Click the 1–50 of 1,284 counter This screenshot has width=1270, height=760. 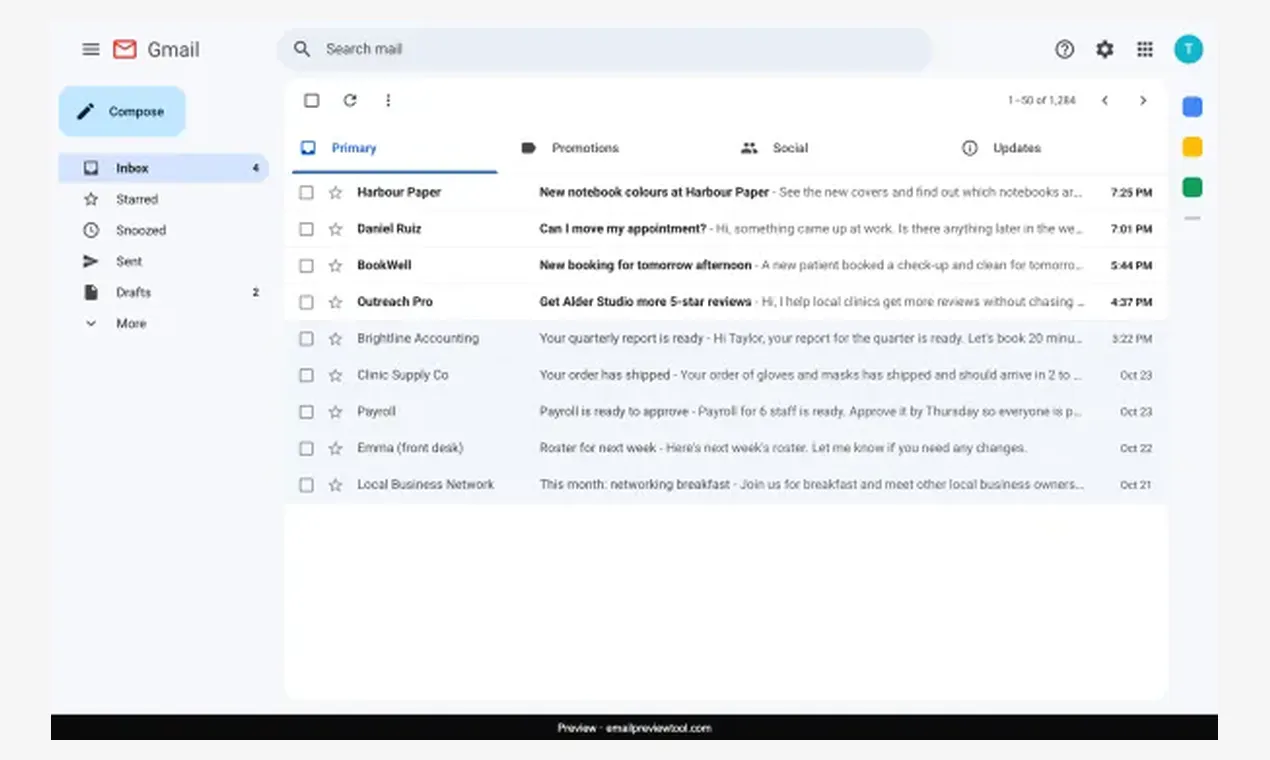point(1041,100)
